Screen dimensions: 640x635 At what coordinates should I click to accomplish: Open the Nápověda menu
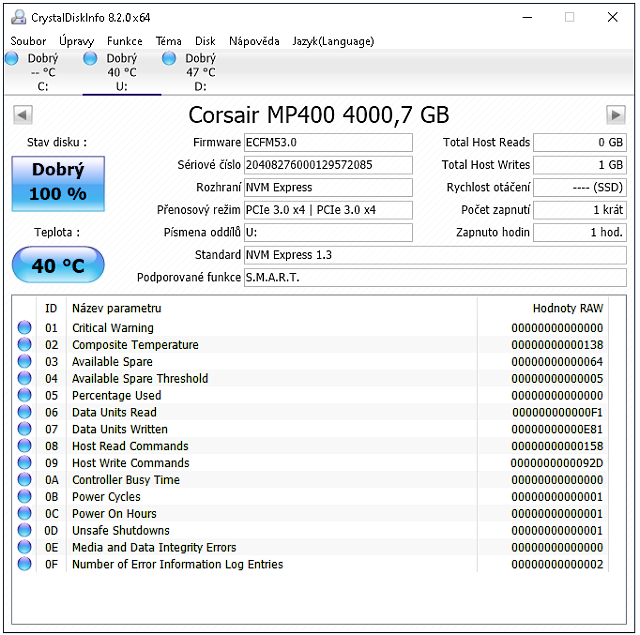point(254,41)
